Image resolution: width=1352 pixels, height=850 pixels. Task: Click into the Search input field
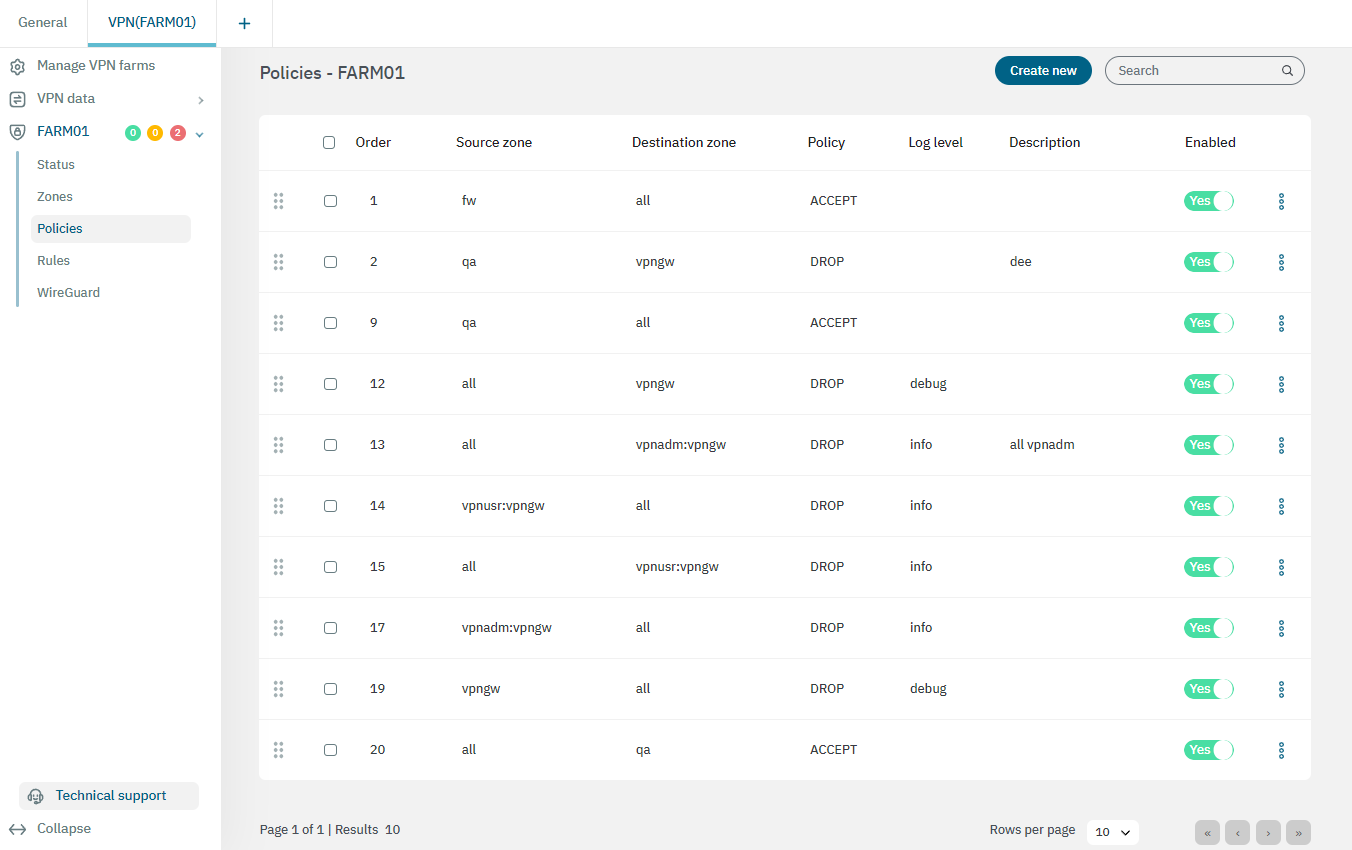(x=1195, y=71)
